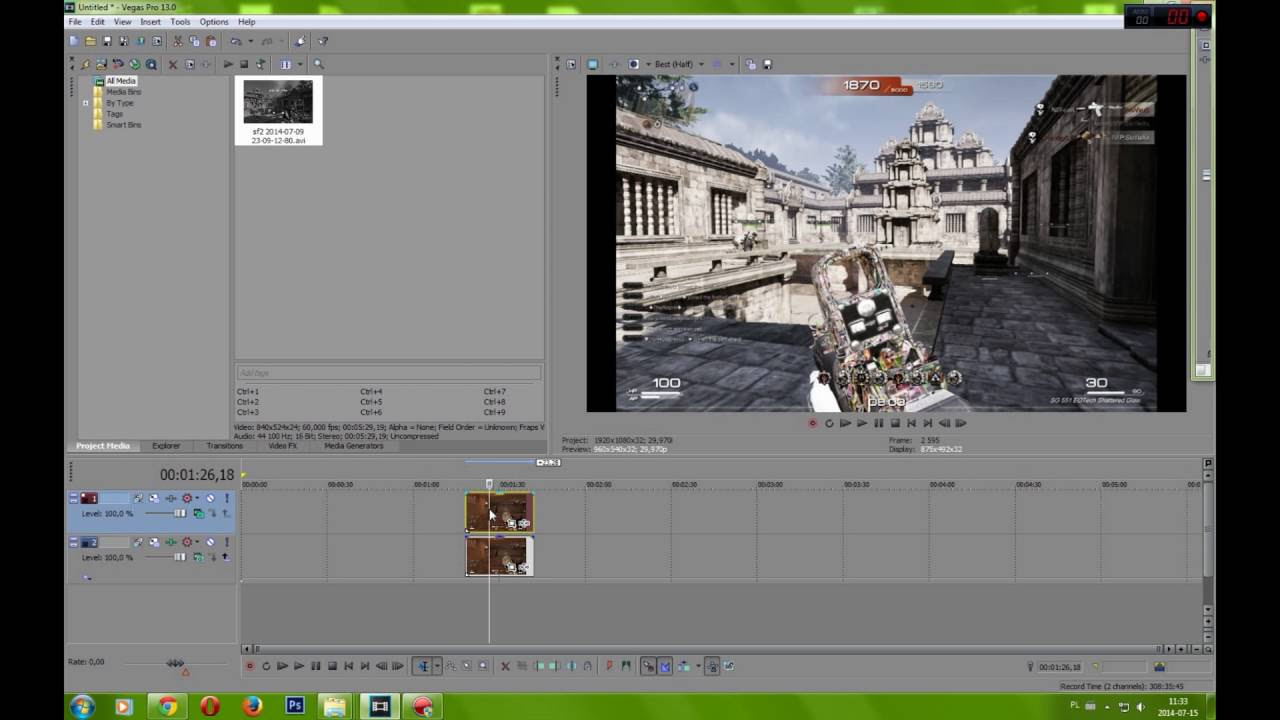Expand the By Type tree node

[x=85, y=103]
